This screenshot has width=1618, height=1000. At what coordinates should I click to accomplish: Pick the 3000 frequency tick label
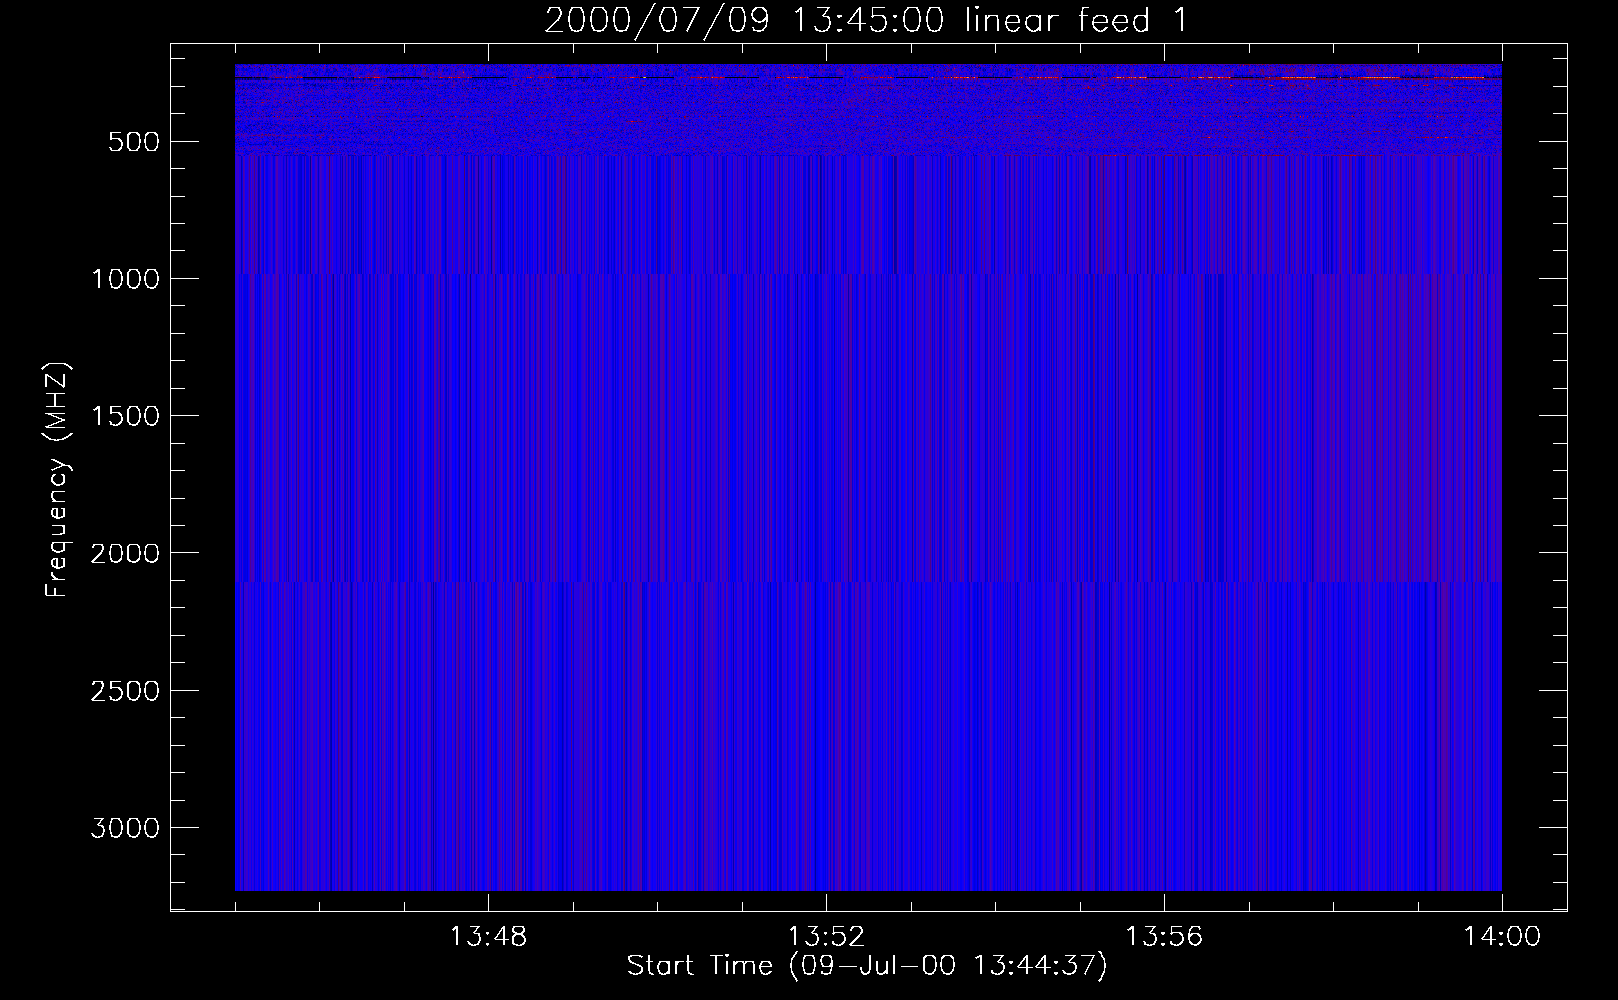pos(124,828)
